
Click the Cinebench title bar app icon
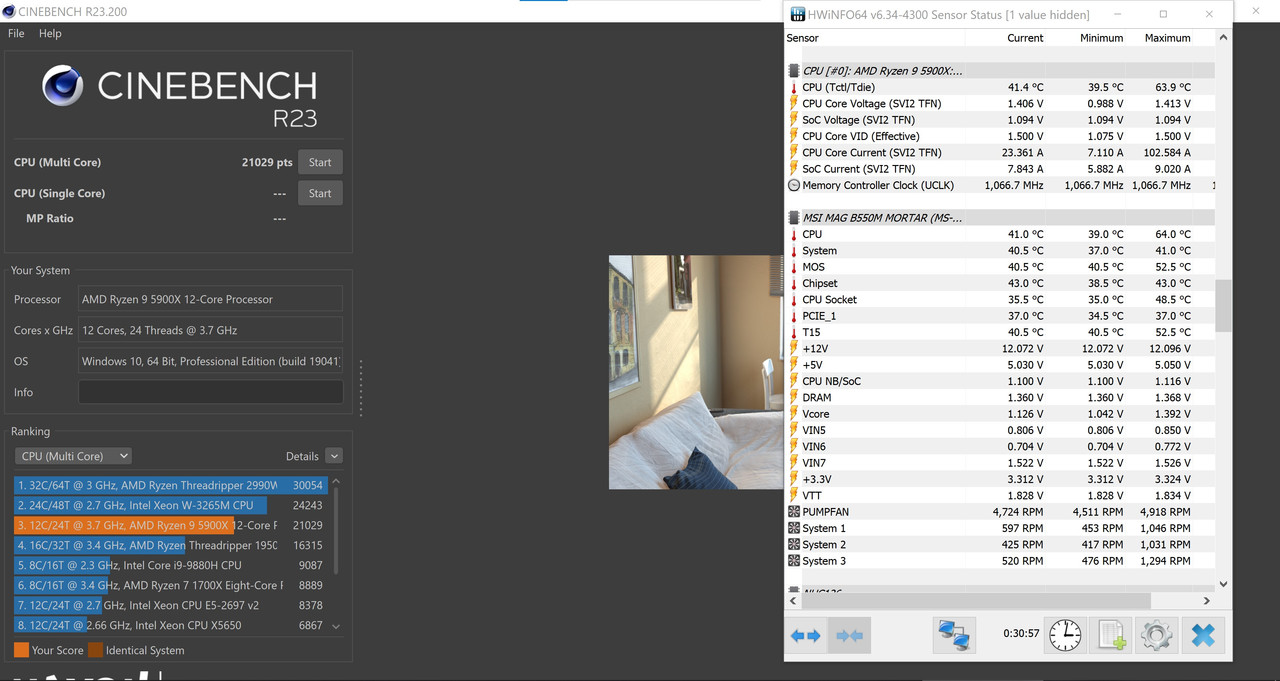[x=9, y=11]
